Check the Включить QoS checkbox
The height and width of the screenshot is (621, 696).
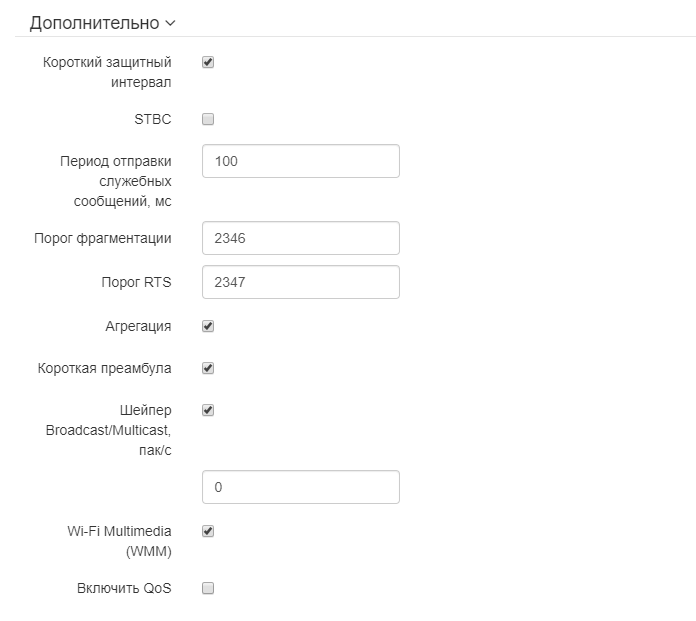(x=208, y=588)
